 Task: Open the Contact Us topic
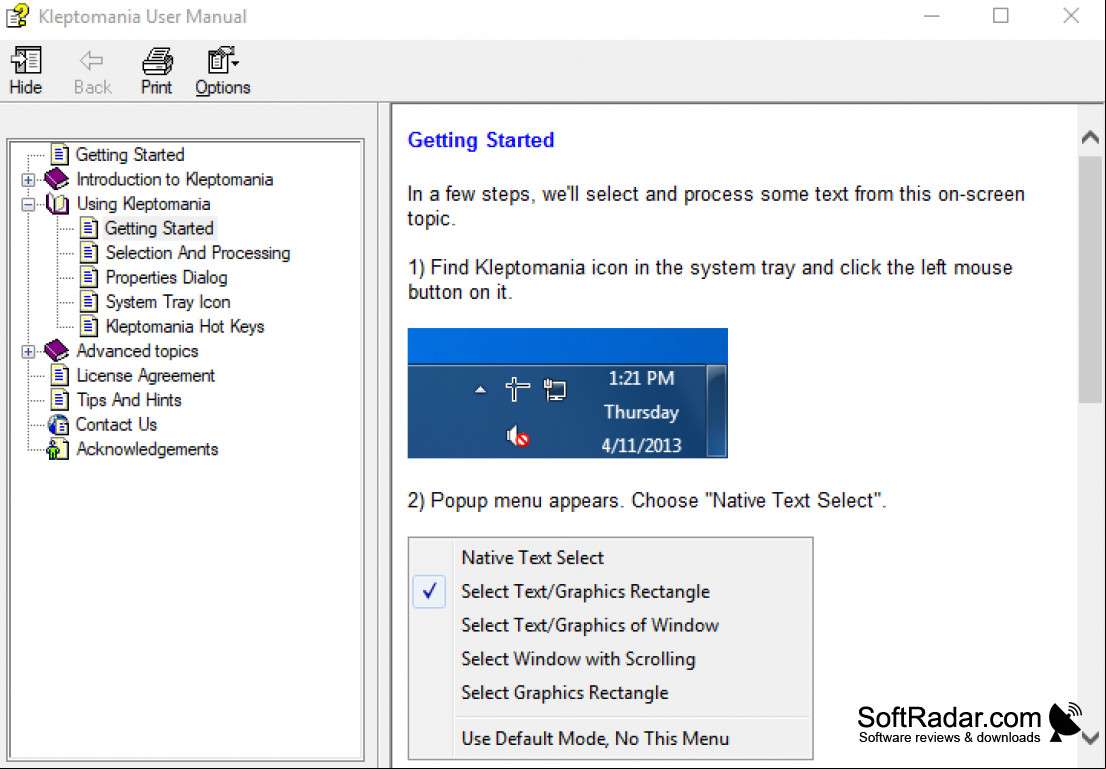coord(116,425)
